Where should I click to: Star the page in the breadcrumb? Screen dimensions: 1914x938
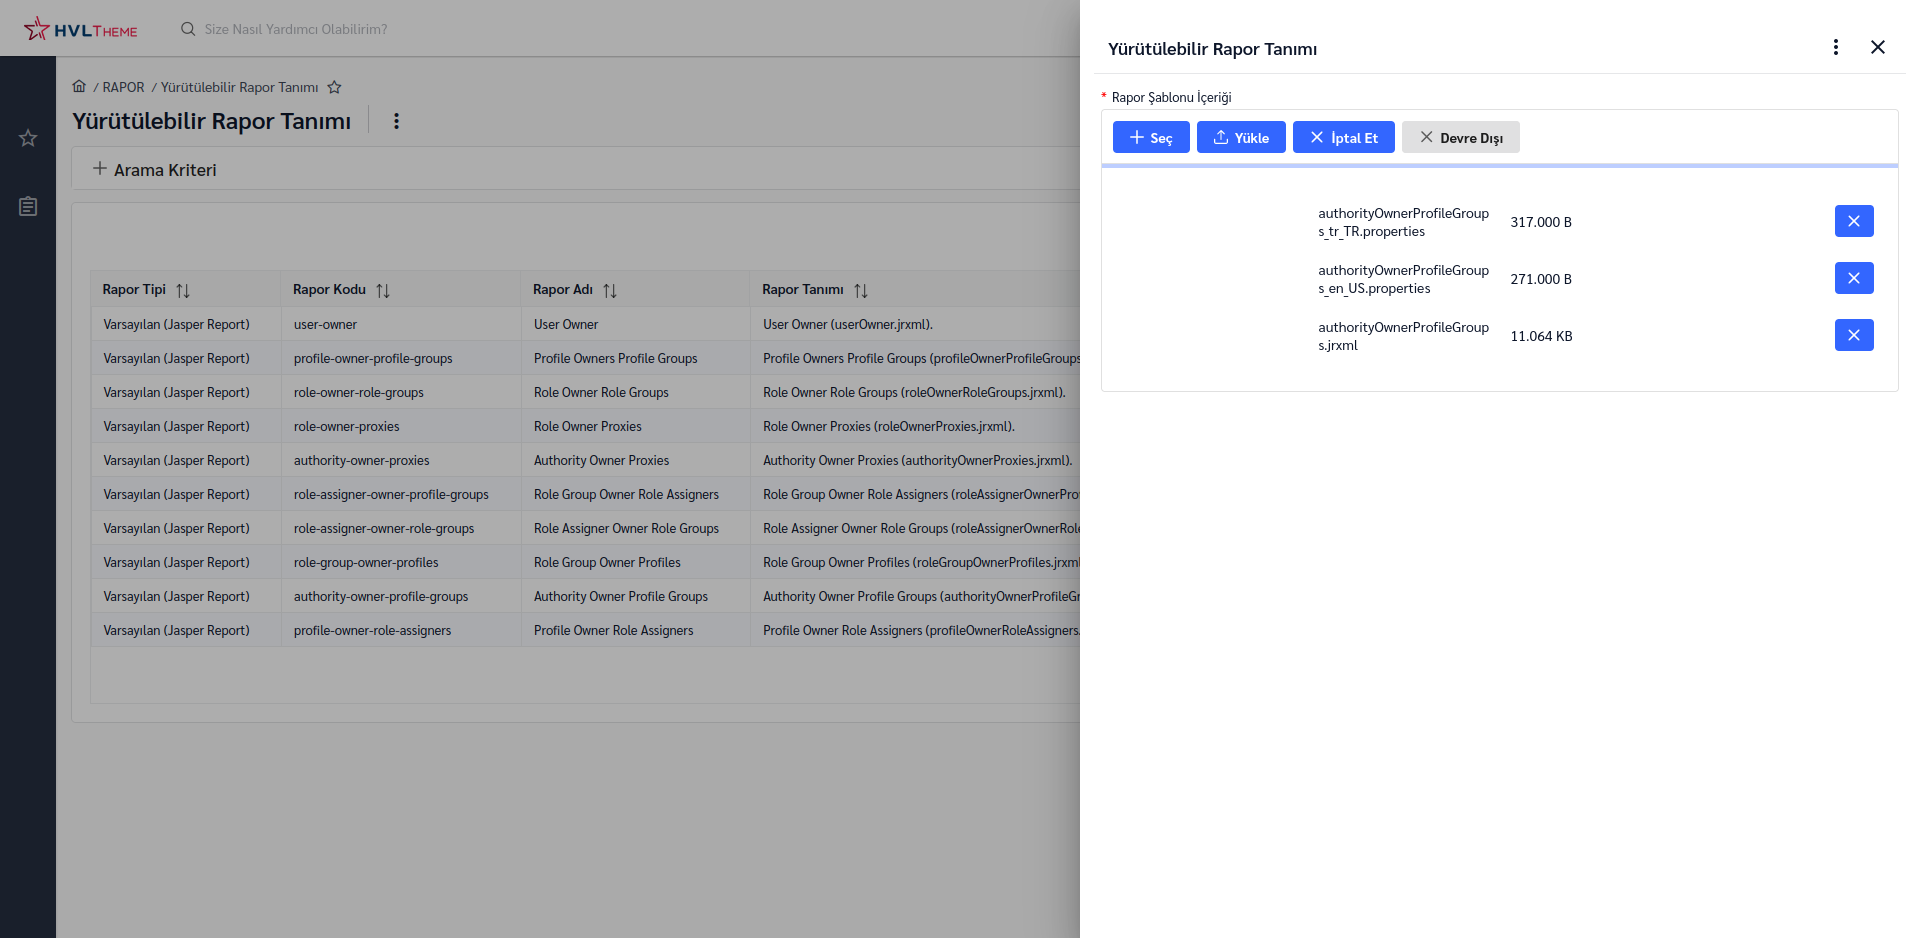(x=334, y=87)
